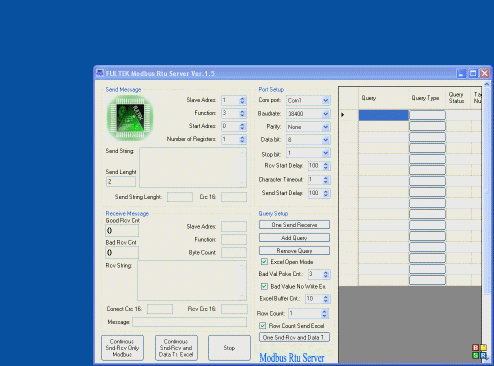Screen dimensions: 494x366
Task: Maximize the Modbus Rtu Server window
Action: pos(473,73)
